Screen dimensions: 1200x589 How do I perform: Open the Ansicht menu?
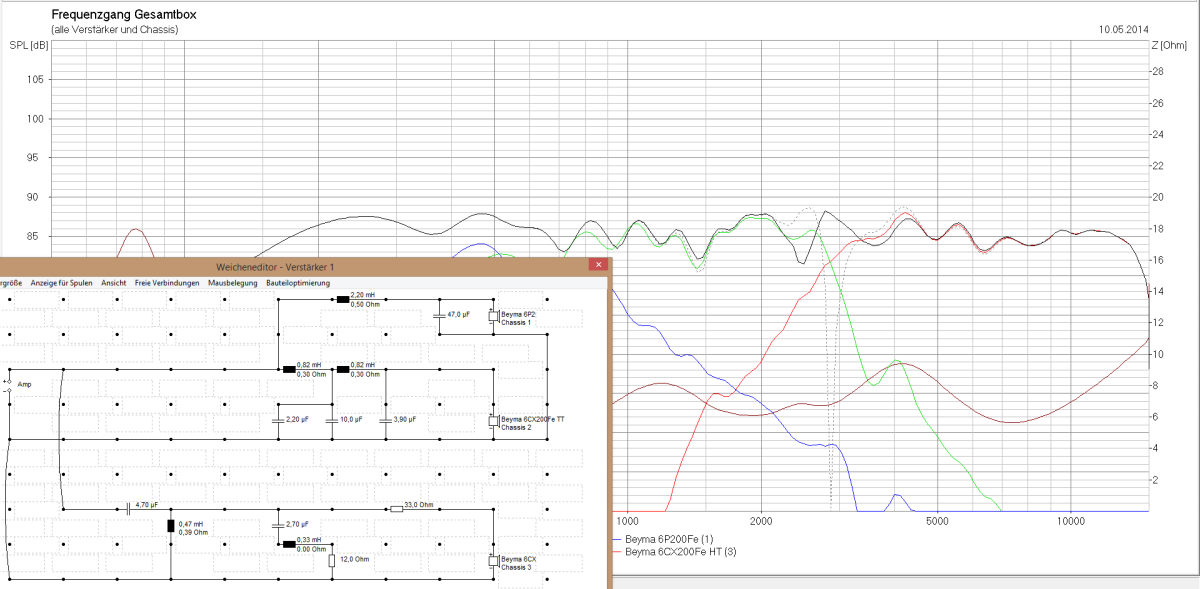coord(114,283)
